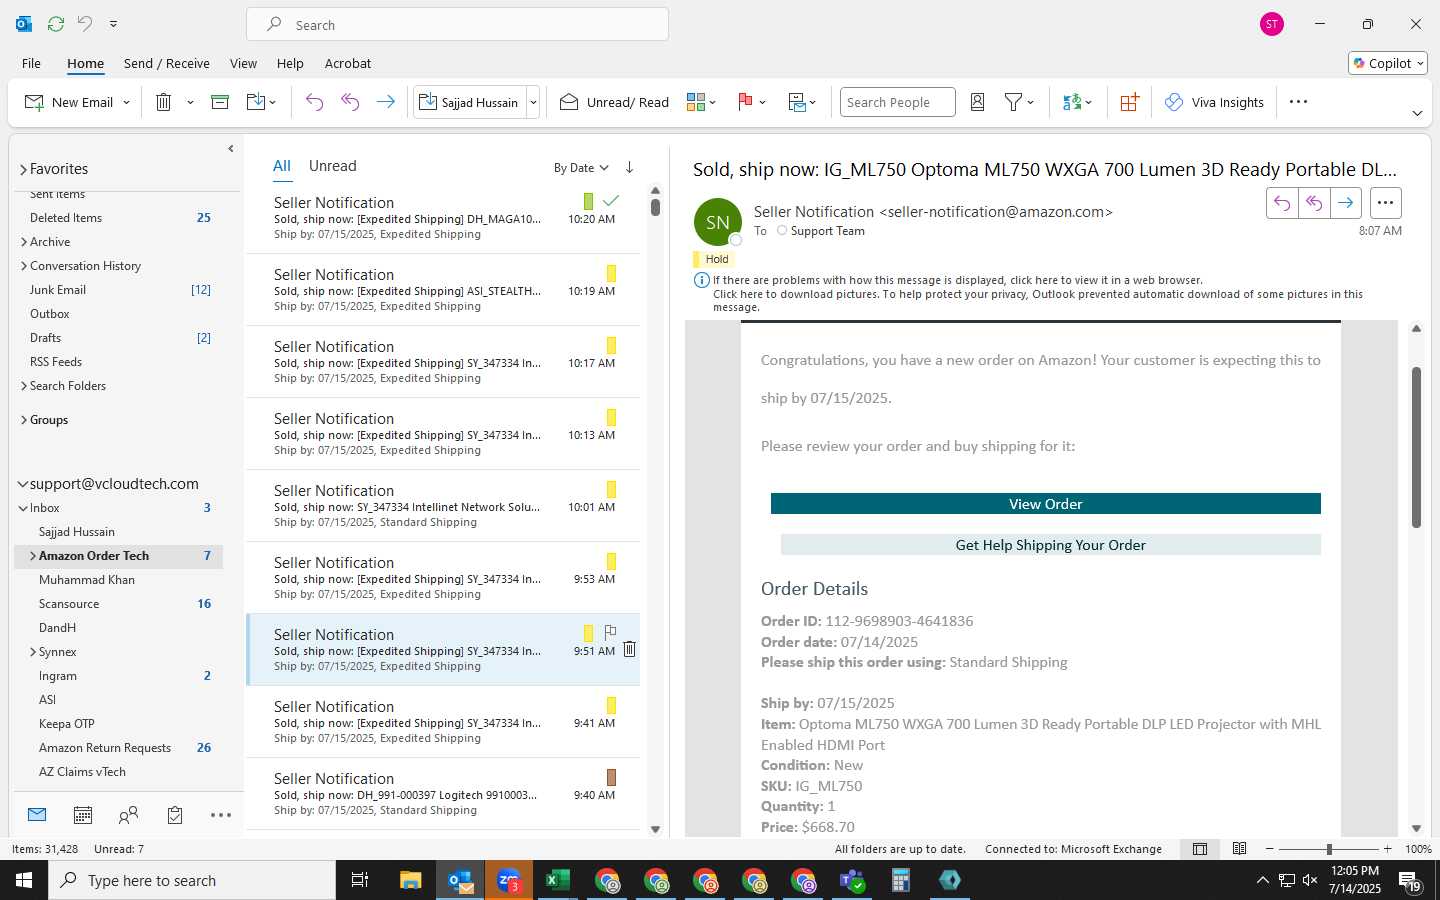Open the File menu
The image size is (1440, 900).
pyautogui.click(x=31, y=63)
